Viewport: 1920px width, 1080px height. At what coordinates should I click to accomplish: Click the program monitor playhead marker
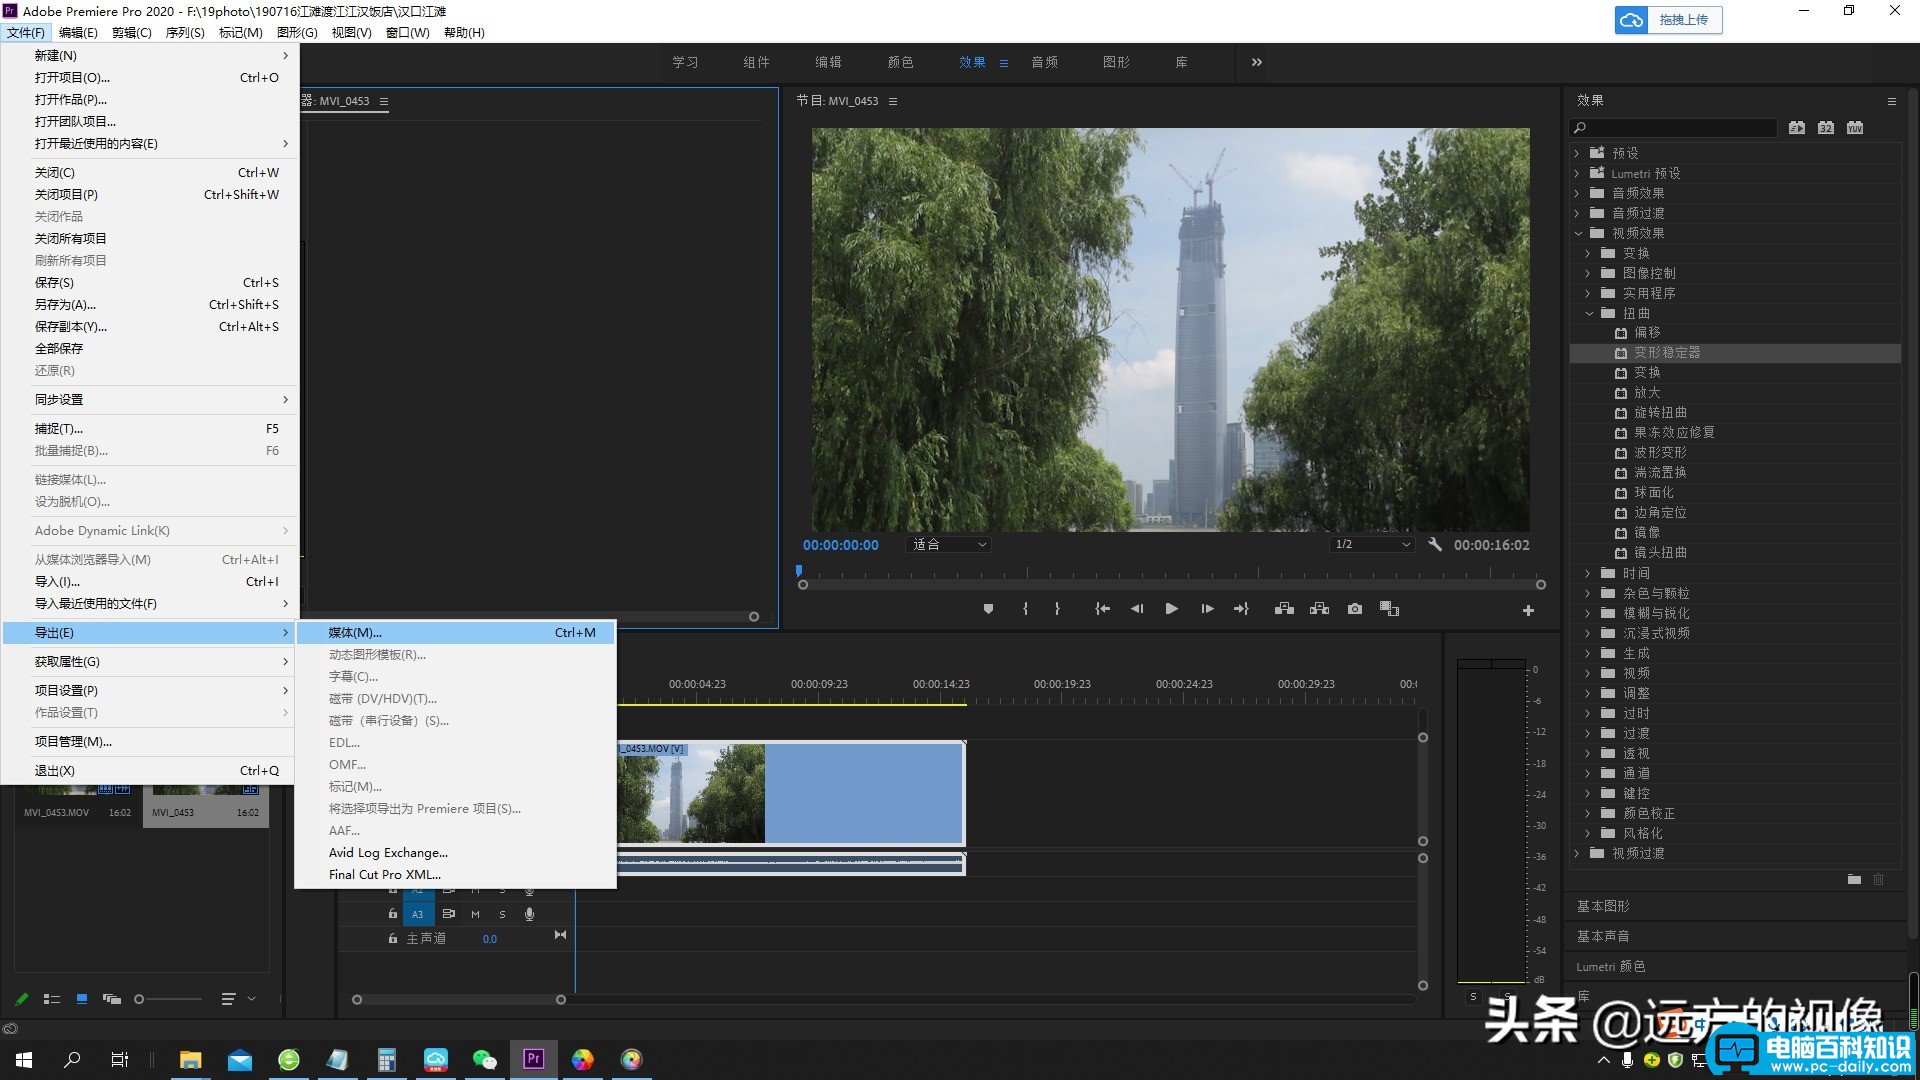click(799, 571)
